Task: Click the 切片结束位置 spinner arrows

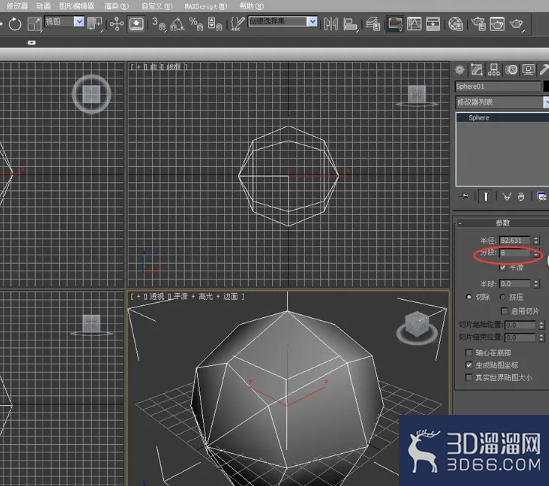Action: (542, 338)
